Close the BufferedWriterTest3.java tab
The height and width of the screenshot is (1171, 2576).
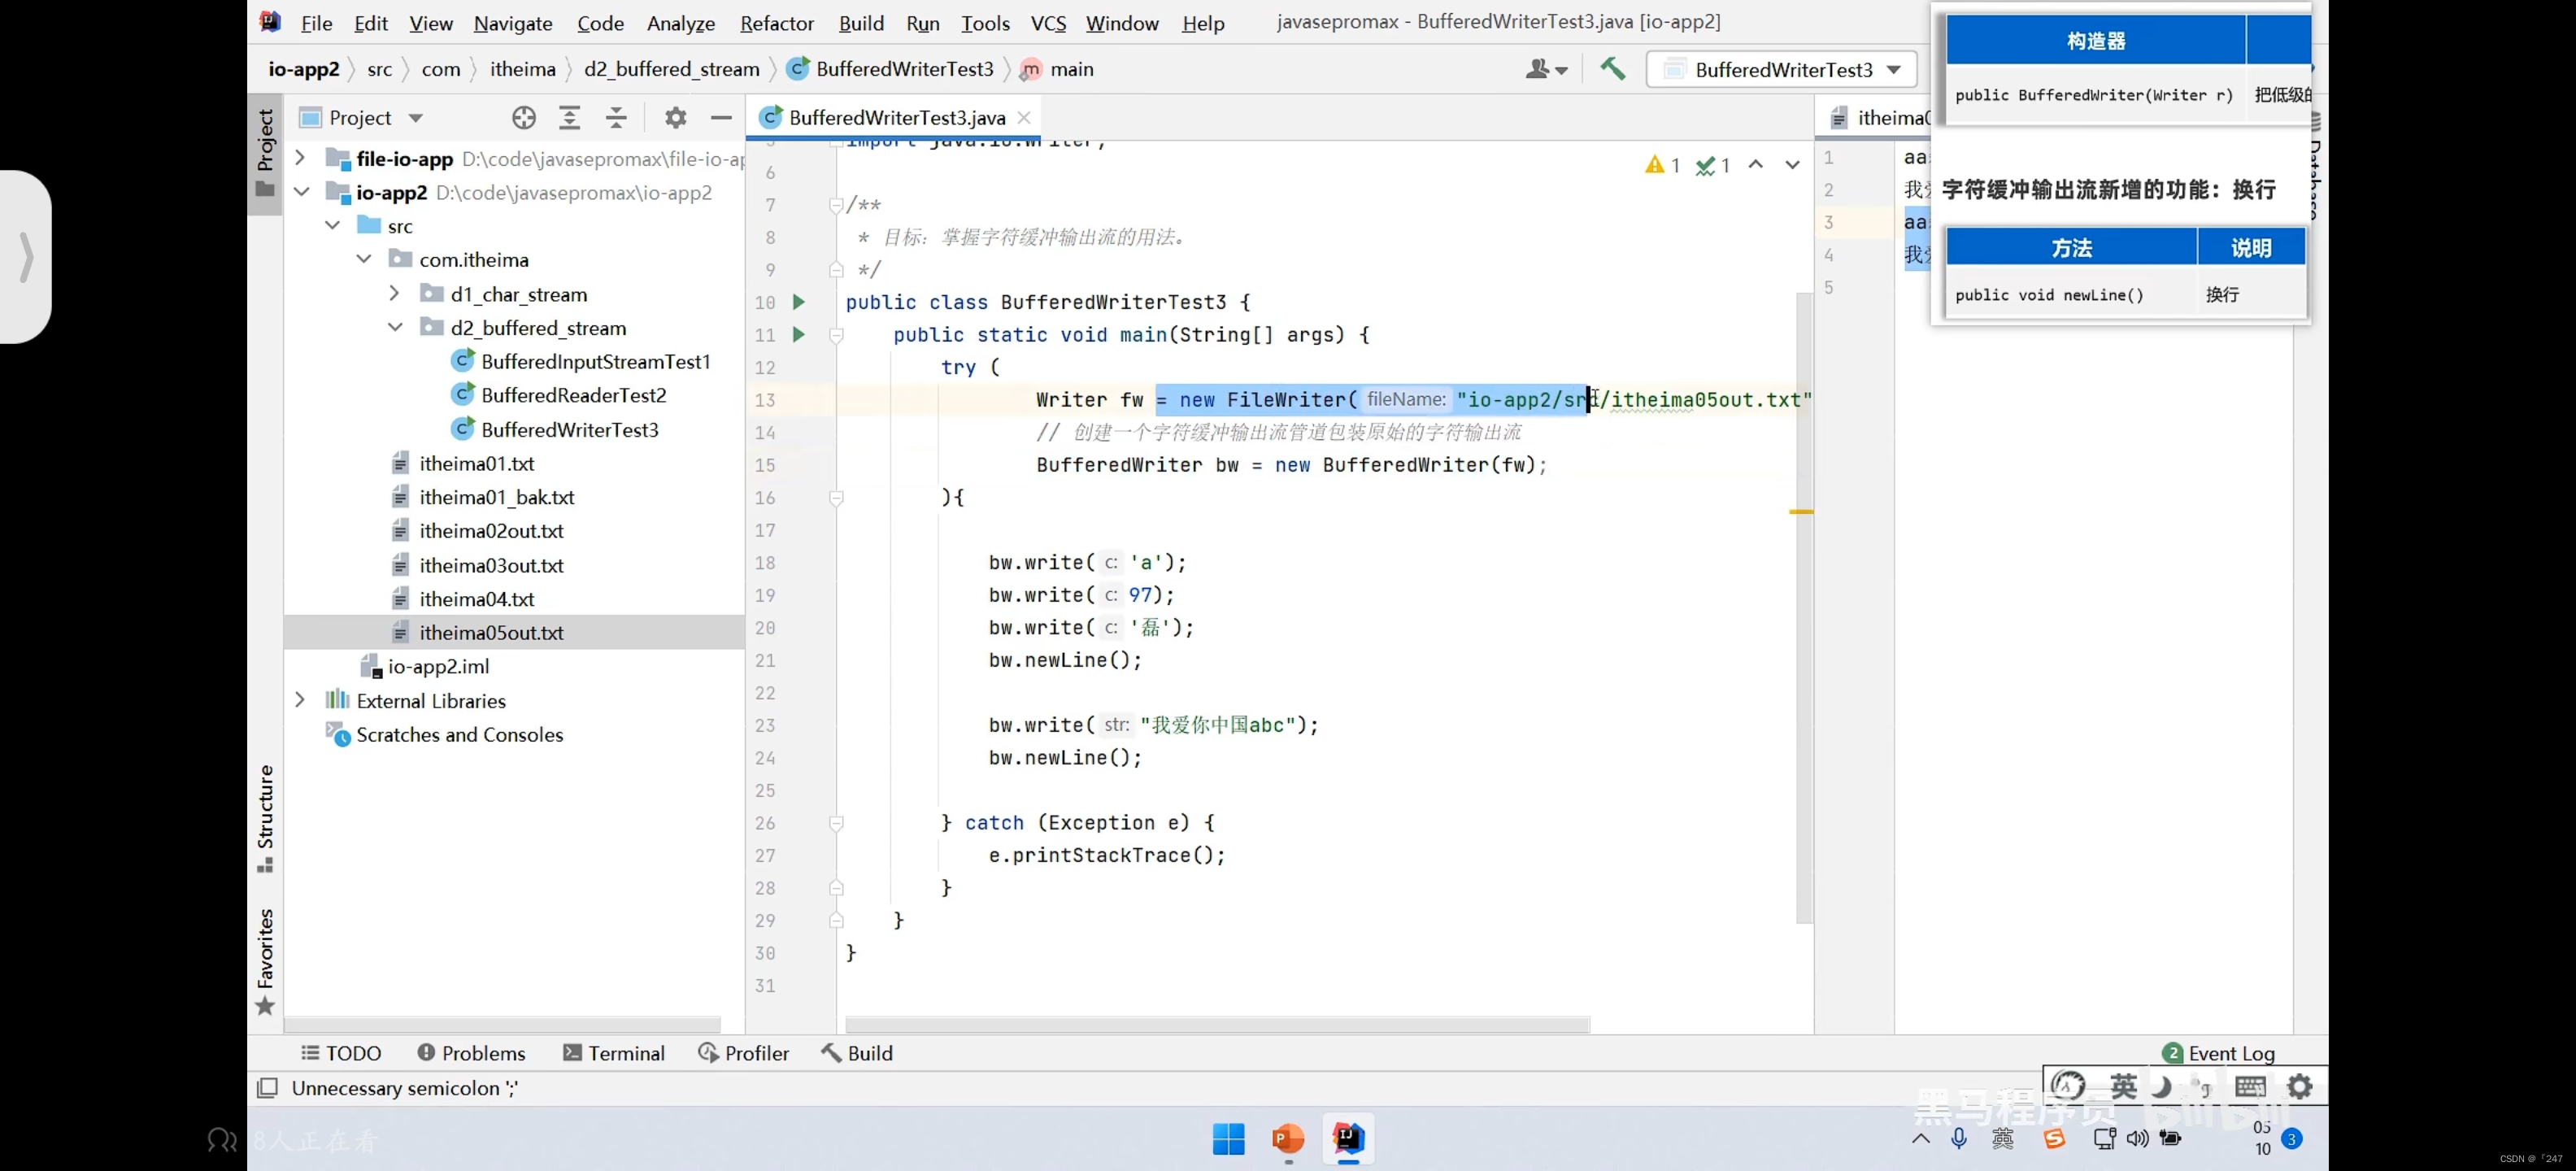(x=1024, y=118)
